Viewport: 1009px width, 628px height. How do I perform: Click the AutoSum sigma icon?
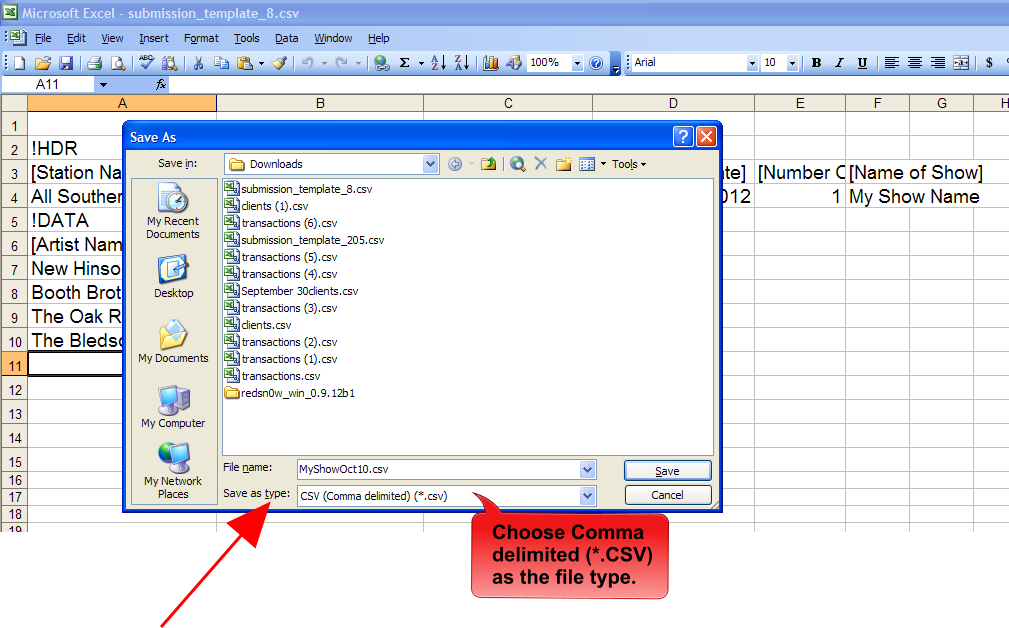tap(405, 63)
